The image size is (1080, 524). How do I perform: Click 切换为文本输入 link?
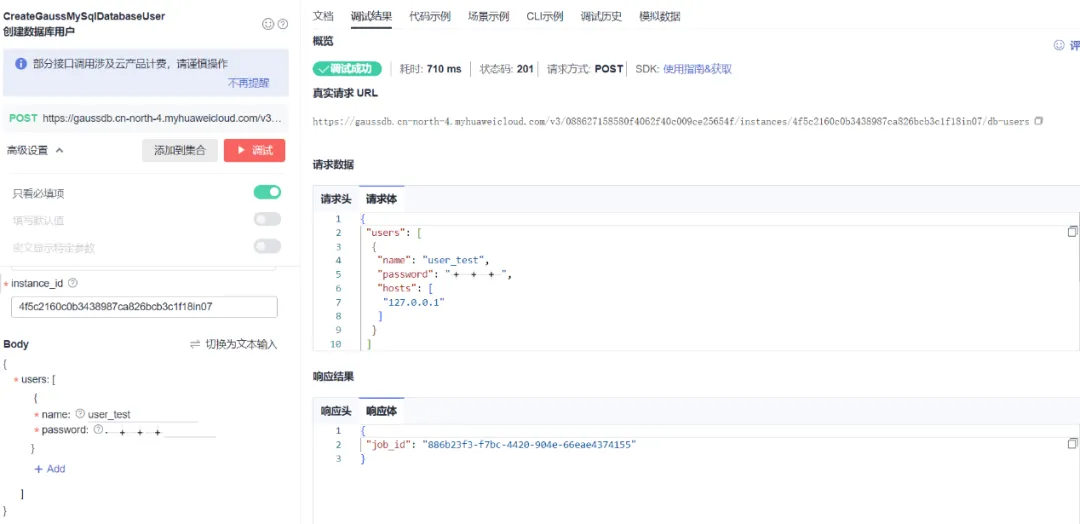pyautogui.click(x=241, y=344)
